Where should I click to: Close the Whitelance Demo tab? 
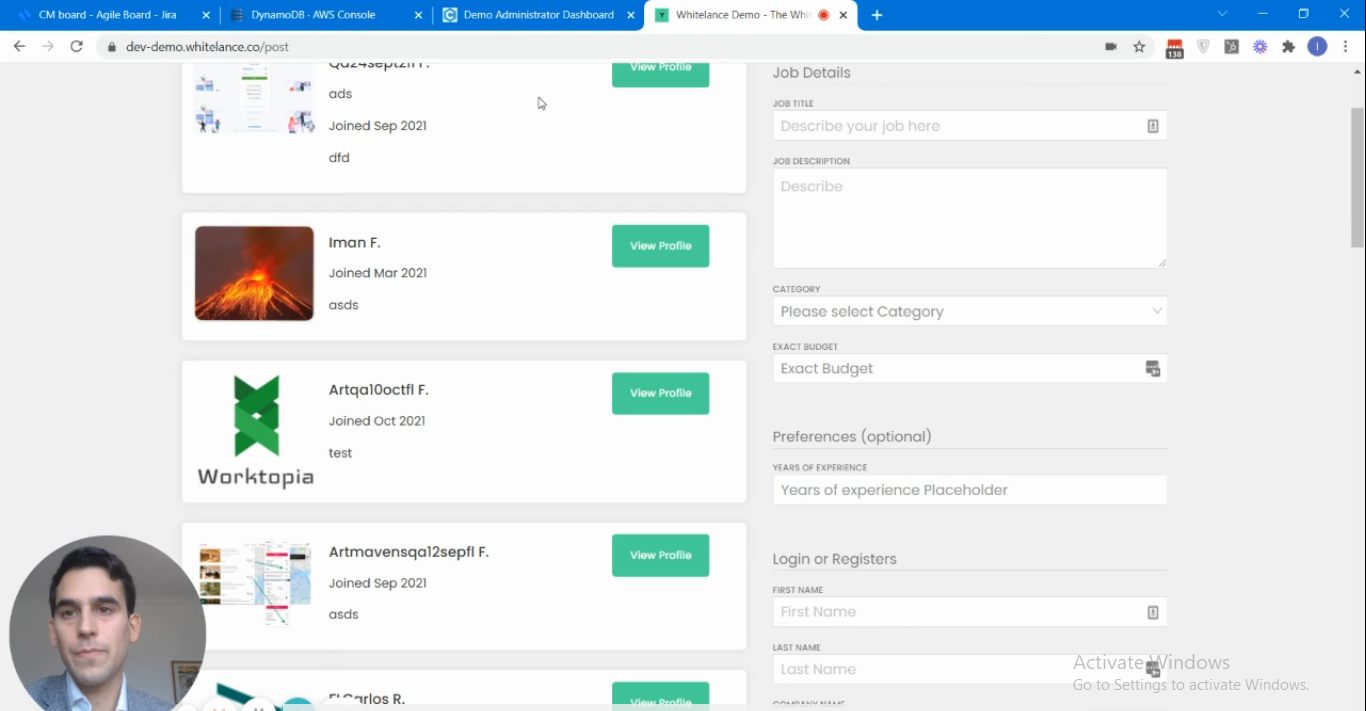(844, 15)
